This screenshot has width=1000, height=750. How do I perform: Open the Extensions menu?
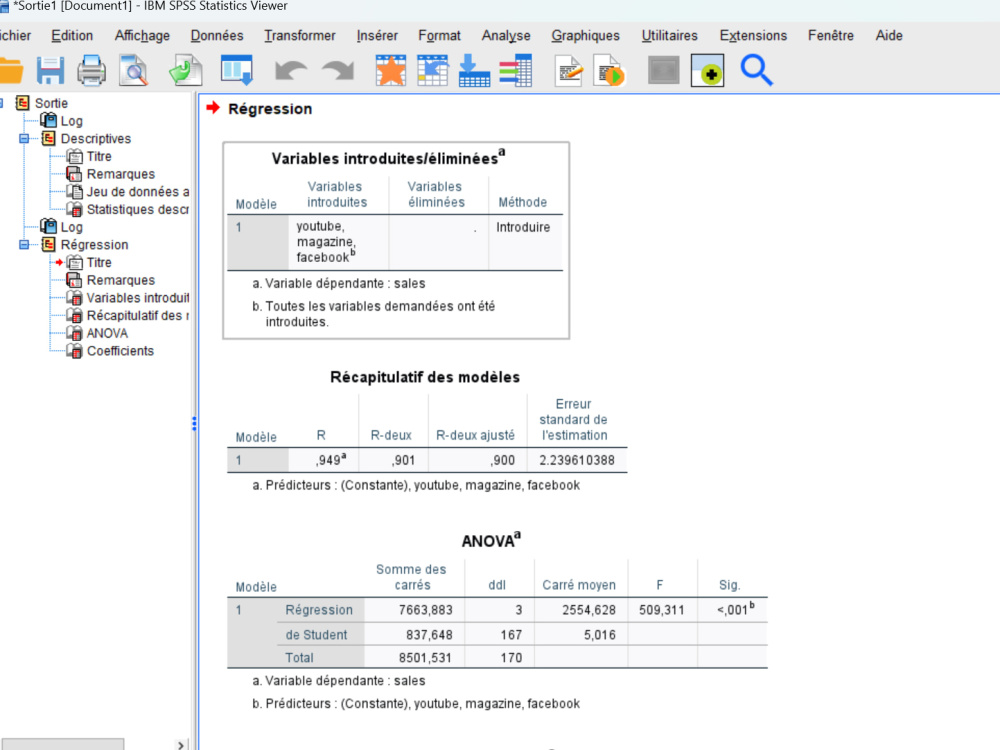[x=753, y=36]
